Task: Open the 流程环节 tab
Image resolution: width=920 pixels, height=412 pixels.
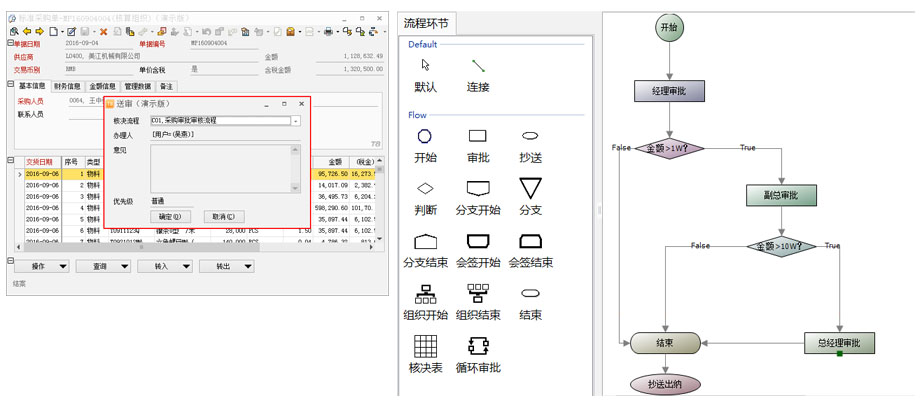Action: coord(431,23)
